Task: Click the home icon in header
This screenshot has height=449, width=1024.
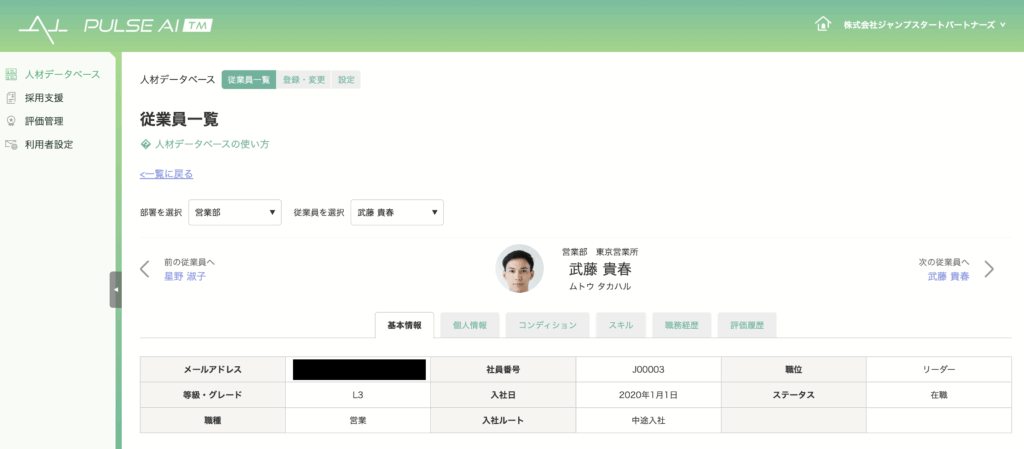Action: point(823,24)
